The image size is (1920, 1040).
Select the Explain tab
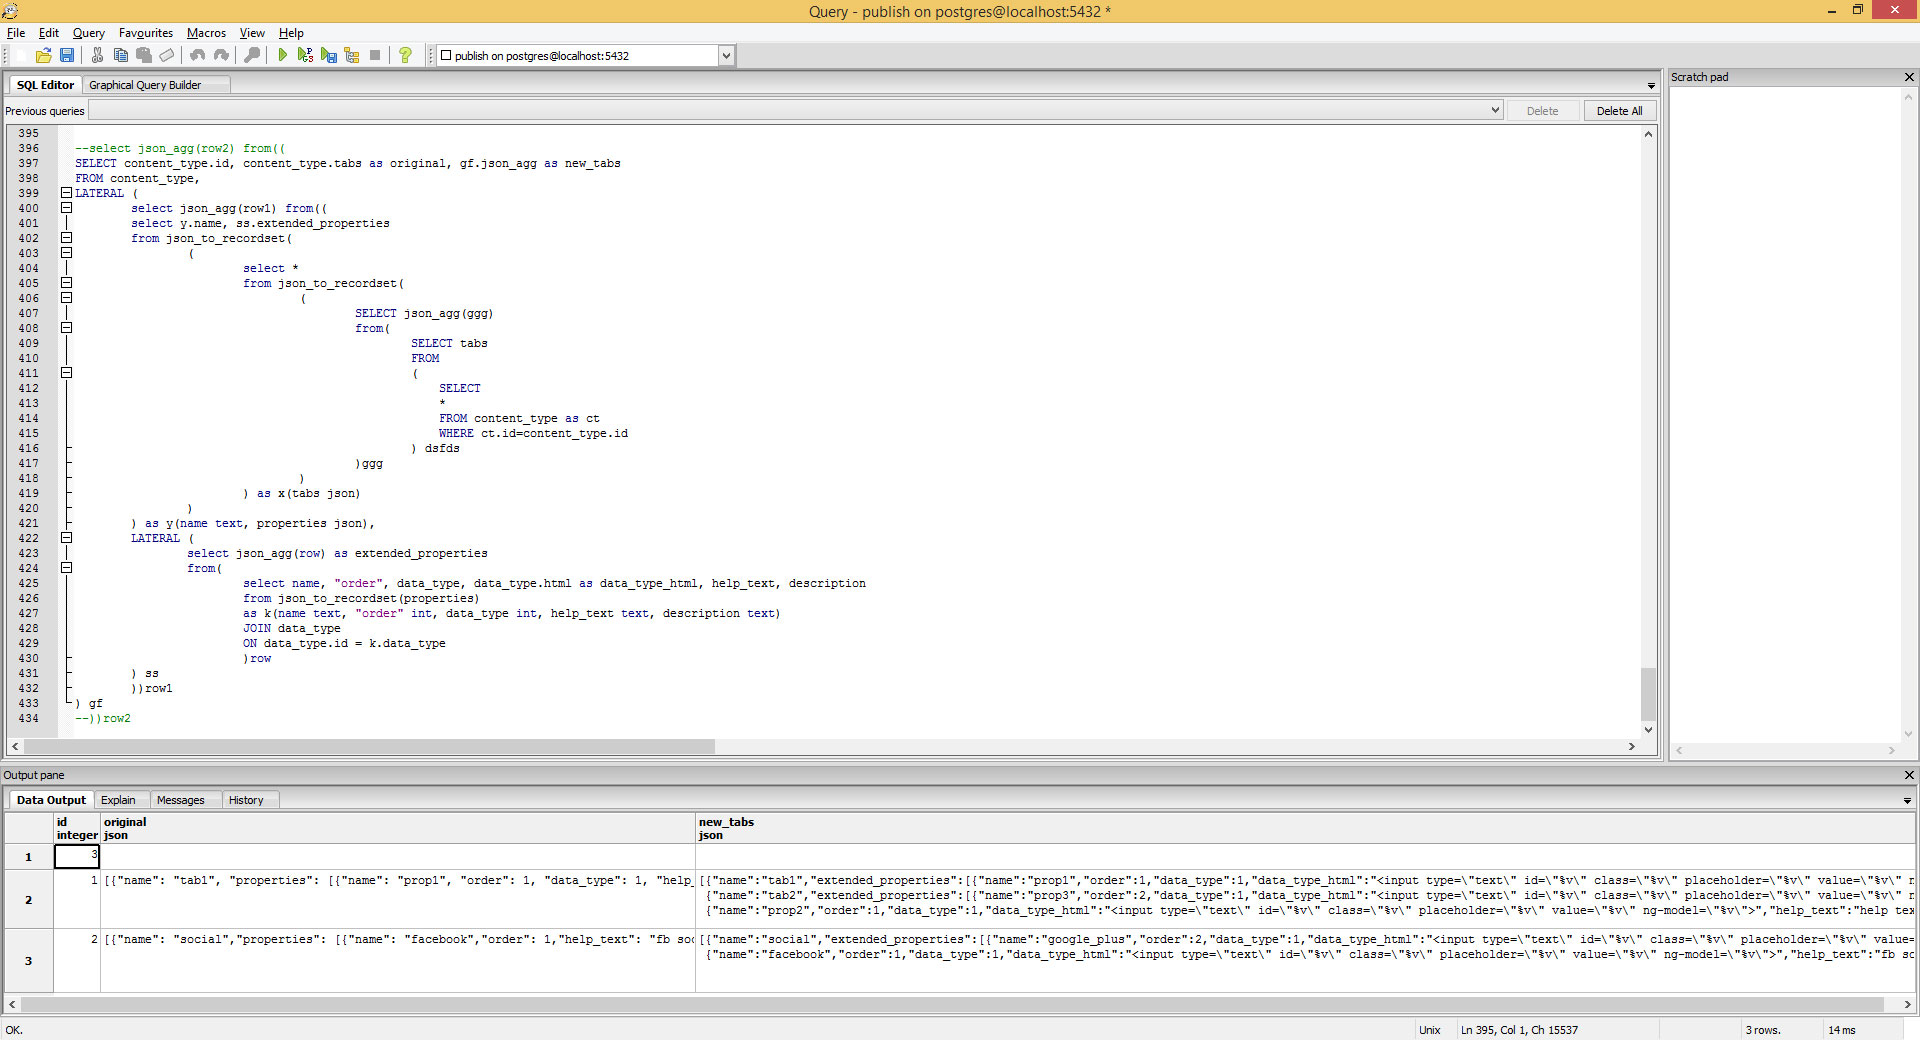(x=118, y=800)
